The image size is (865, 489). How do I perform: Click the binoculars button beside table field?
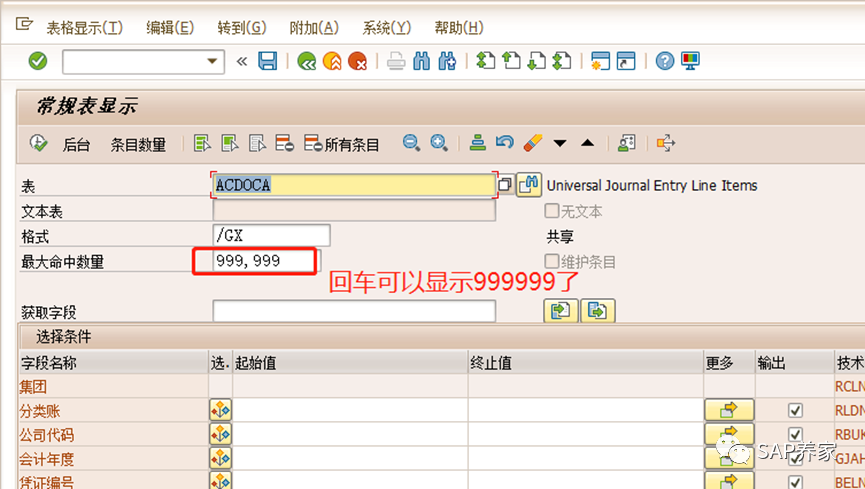(x=528, y=185)
